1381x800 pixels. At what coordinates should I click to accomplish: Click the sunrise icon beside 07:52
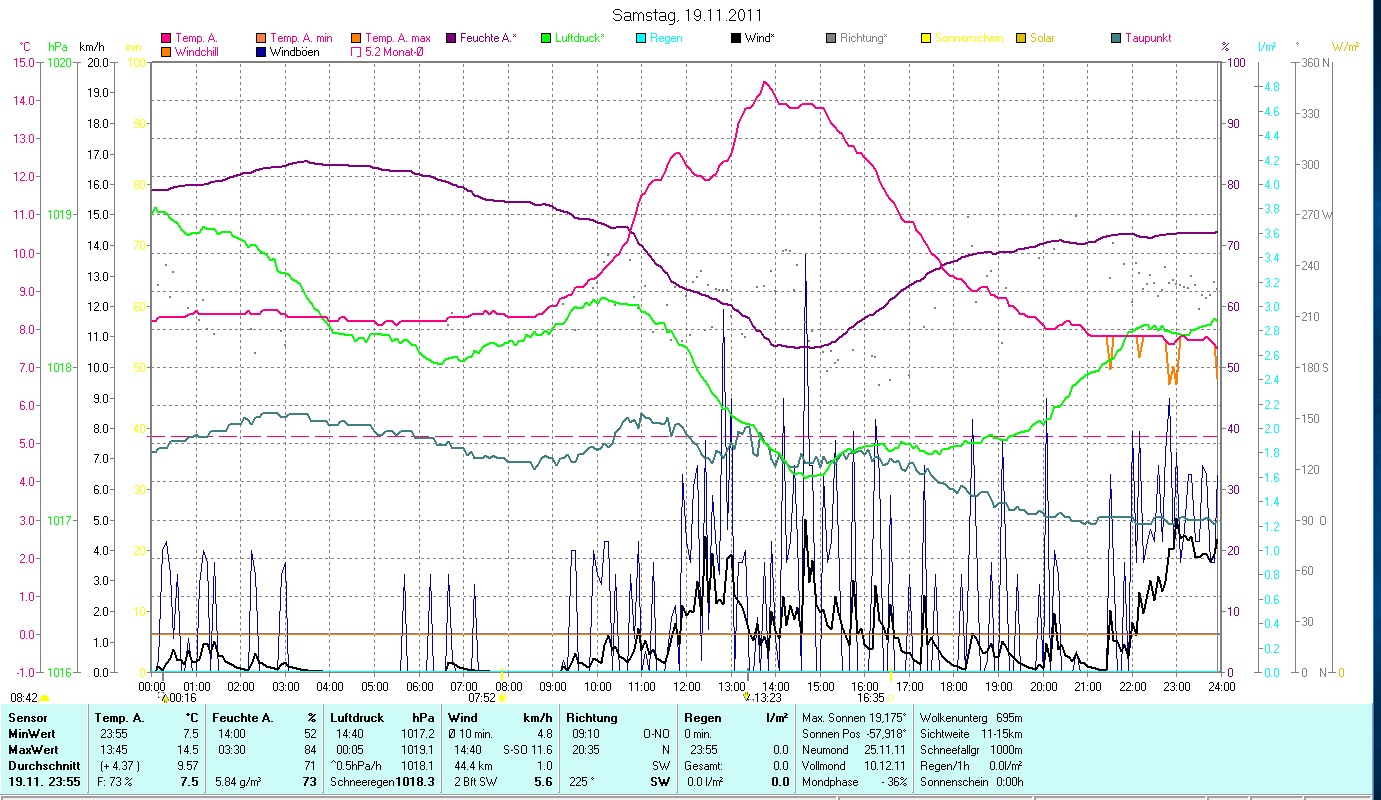tap(503, 698)
